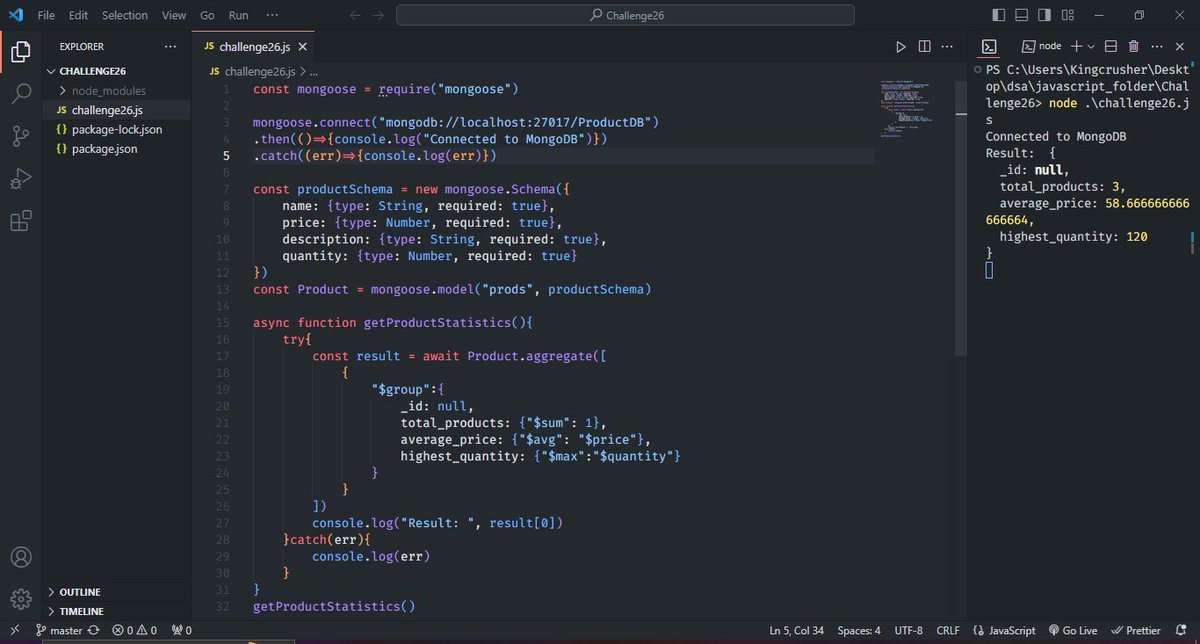Select the node terminal instance label

click(x=1041, y=47)
